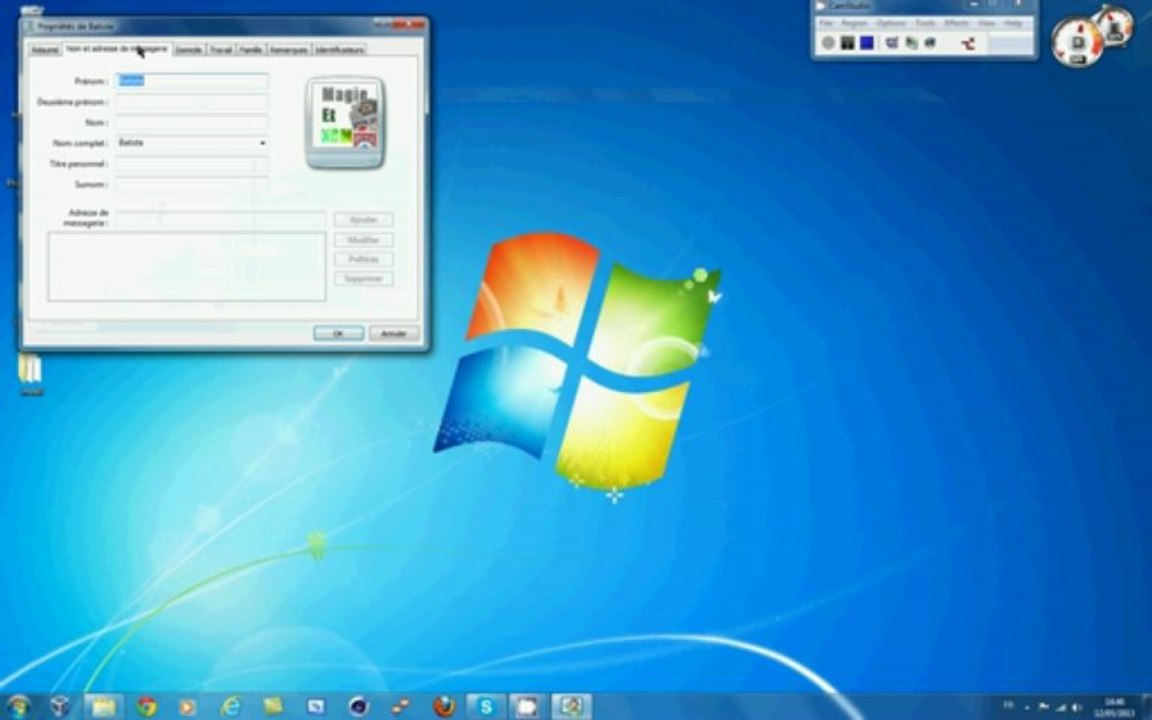The width and height of the screenshot is (1152, 720).
Task: Click the Supprimer button
Action: (x=364, y=278)
